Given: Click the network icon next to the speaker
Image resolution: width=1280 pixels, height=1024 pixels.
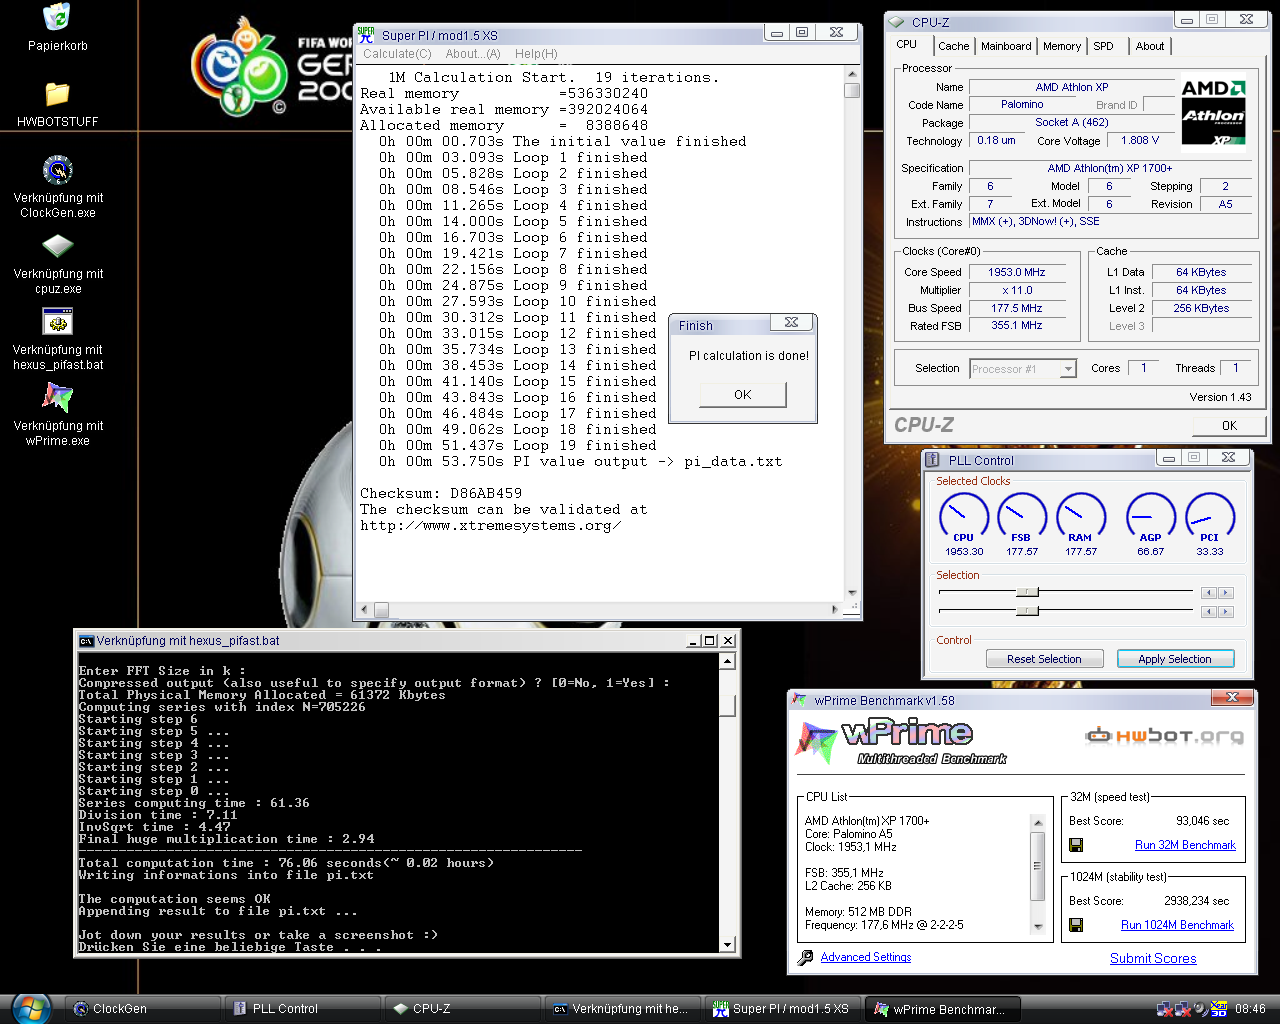Looking at the screenshot, I should (x=1183, y=1009).
